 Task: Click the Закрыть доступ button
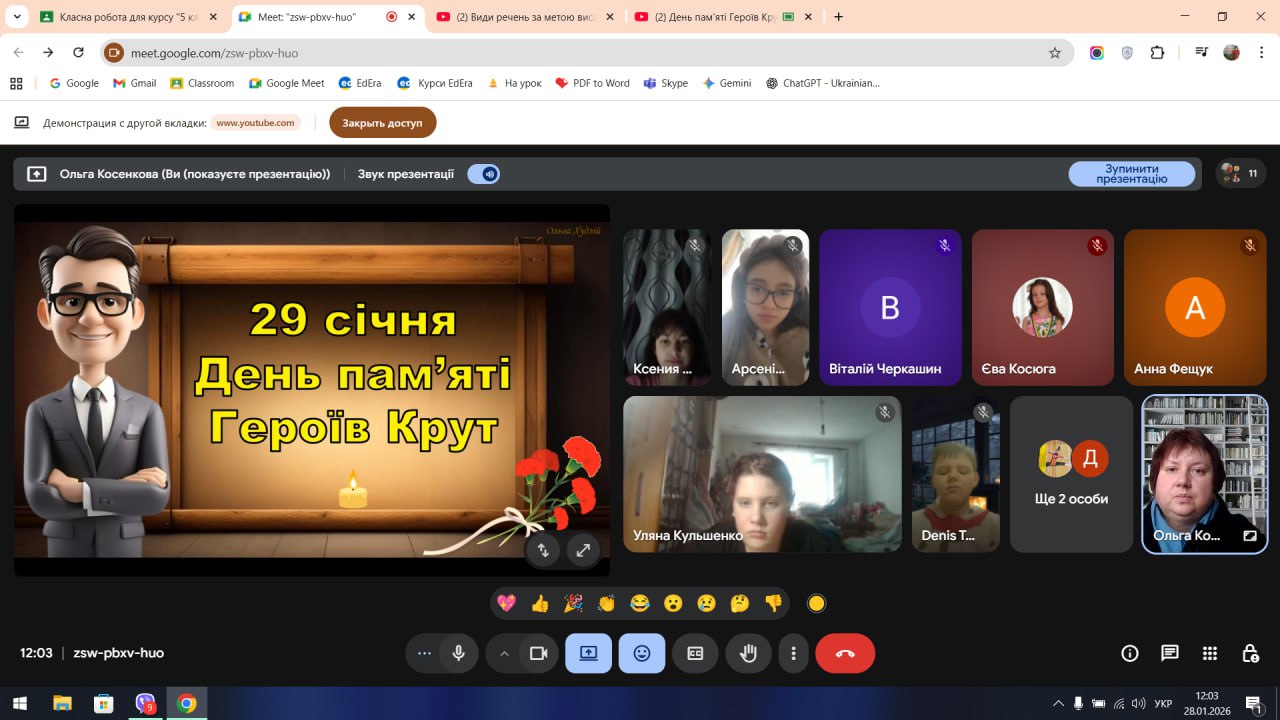[x=382, y=123]
